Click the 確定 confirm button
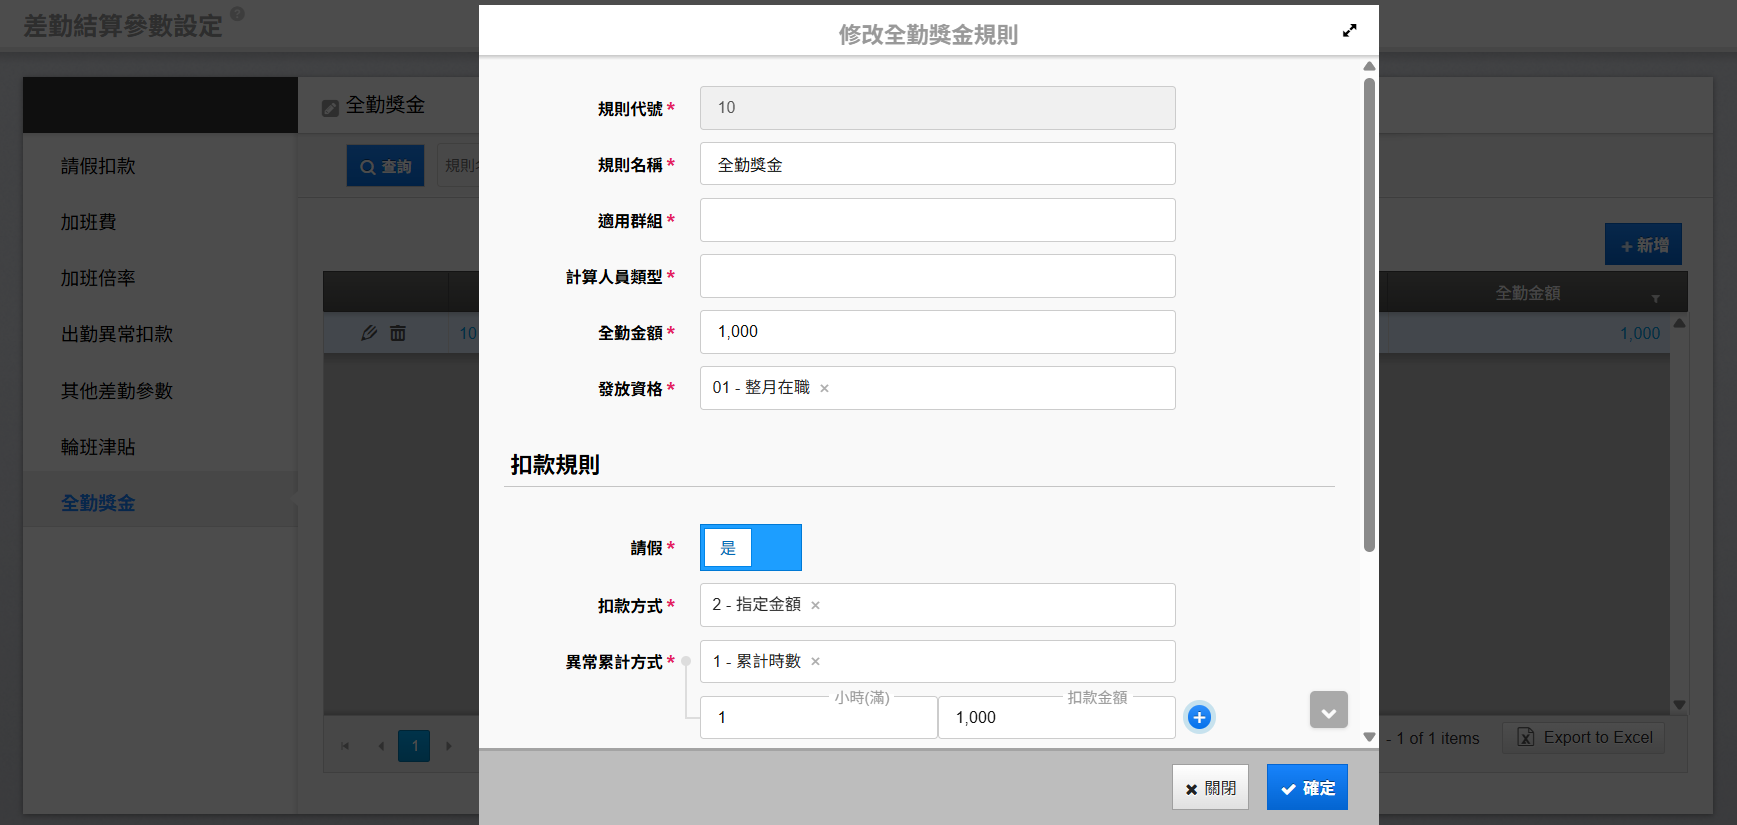 (x=1306, y=788)
